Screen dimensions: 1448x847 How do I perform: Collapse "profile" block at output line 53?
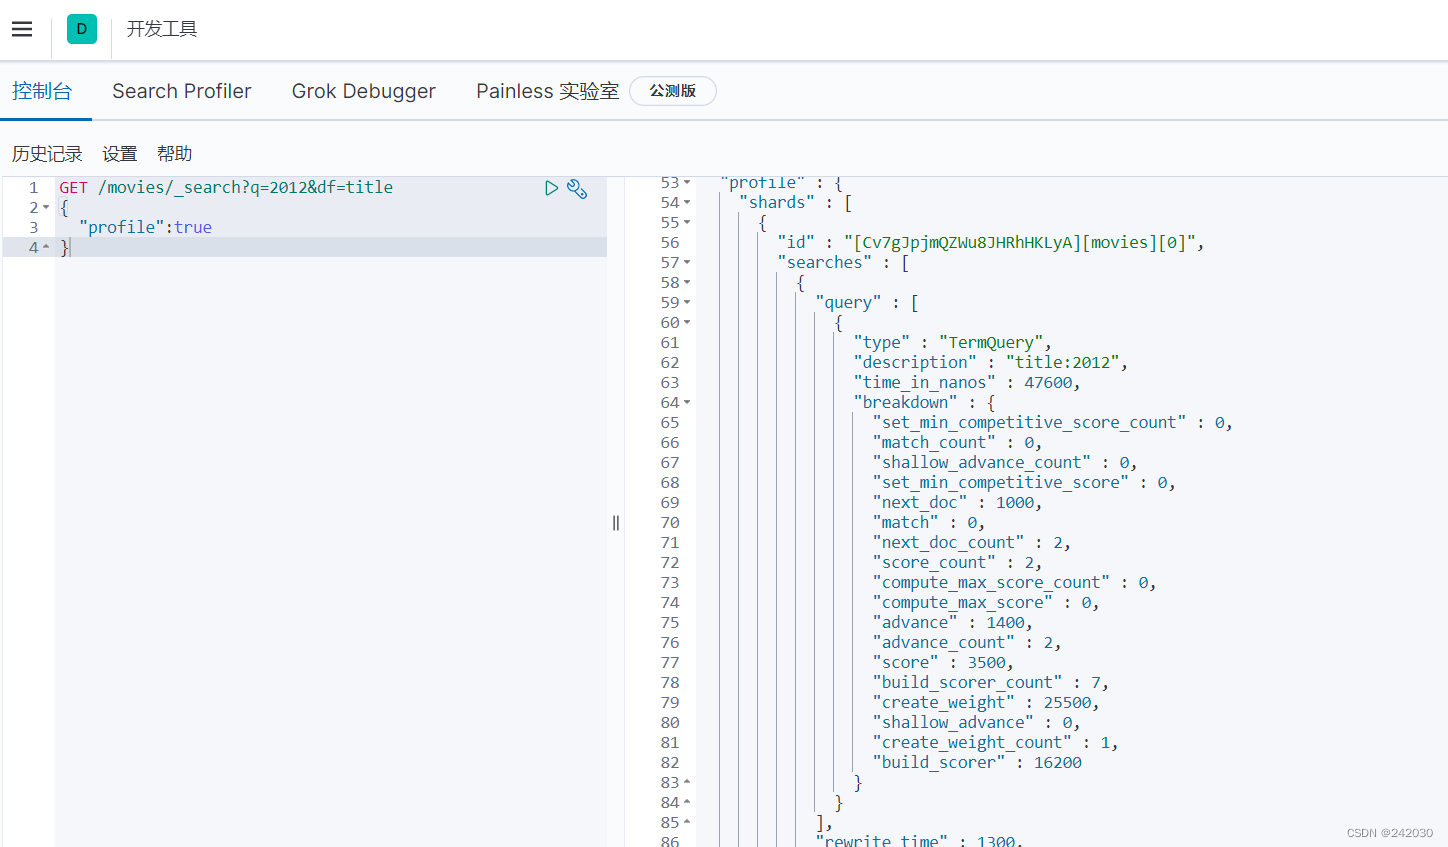[687, 183]
